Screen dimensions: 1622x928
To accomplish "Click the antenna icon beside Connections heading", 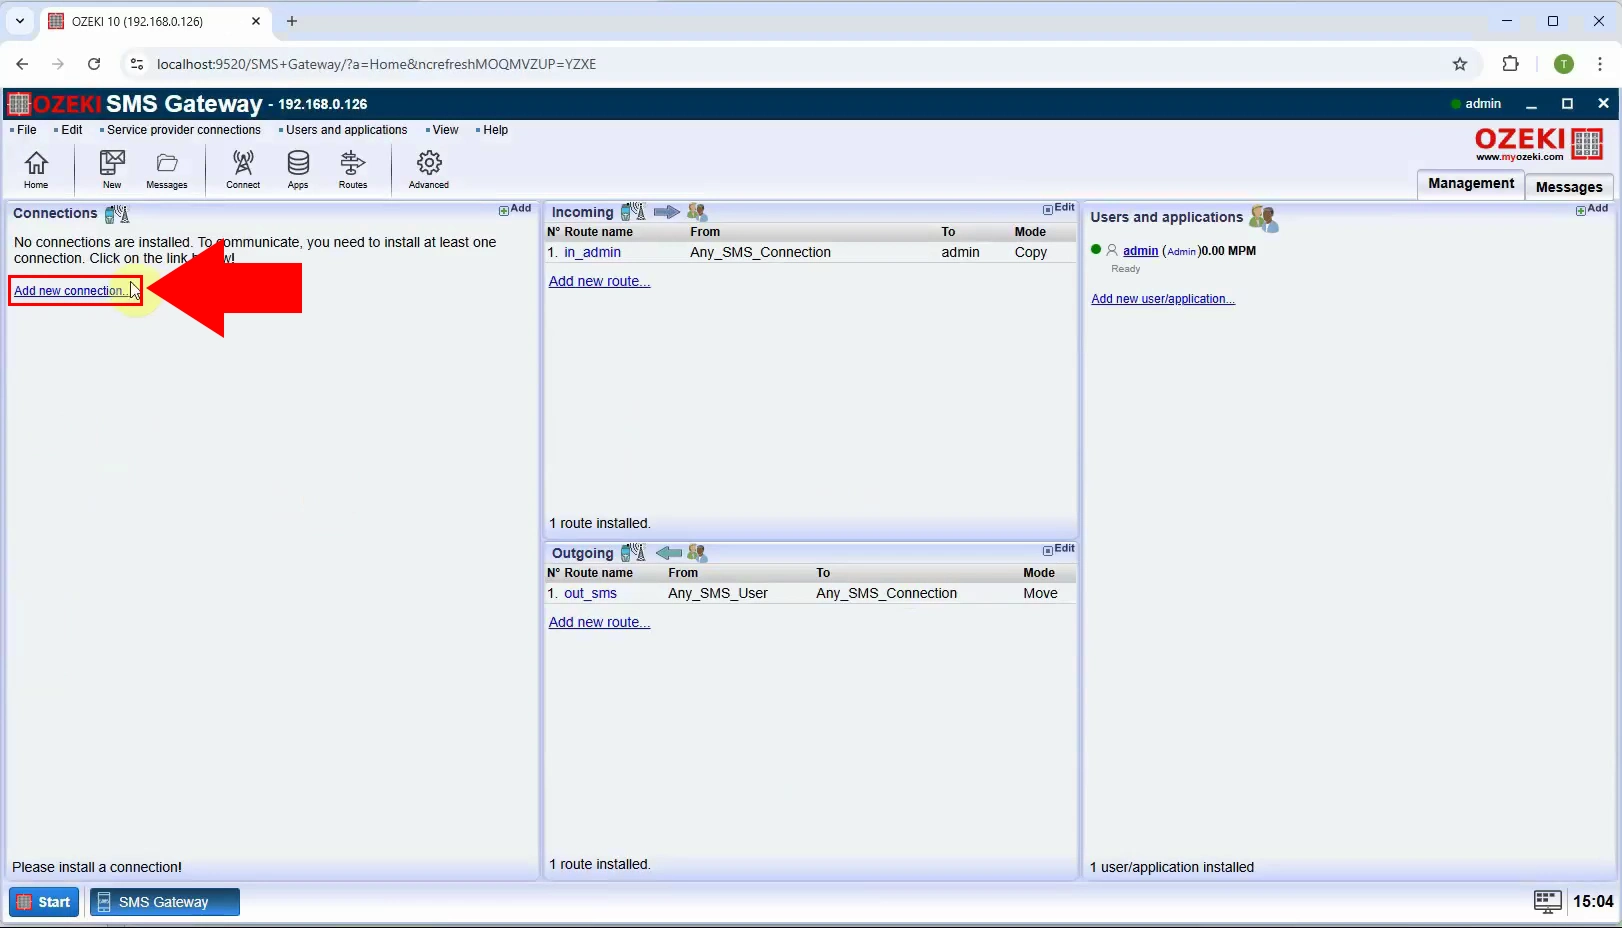I will (117, 213).
